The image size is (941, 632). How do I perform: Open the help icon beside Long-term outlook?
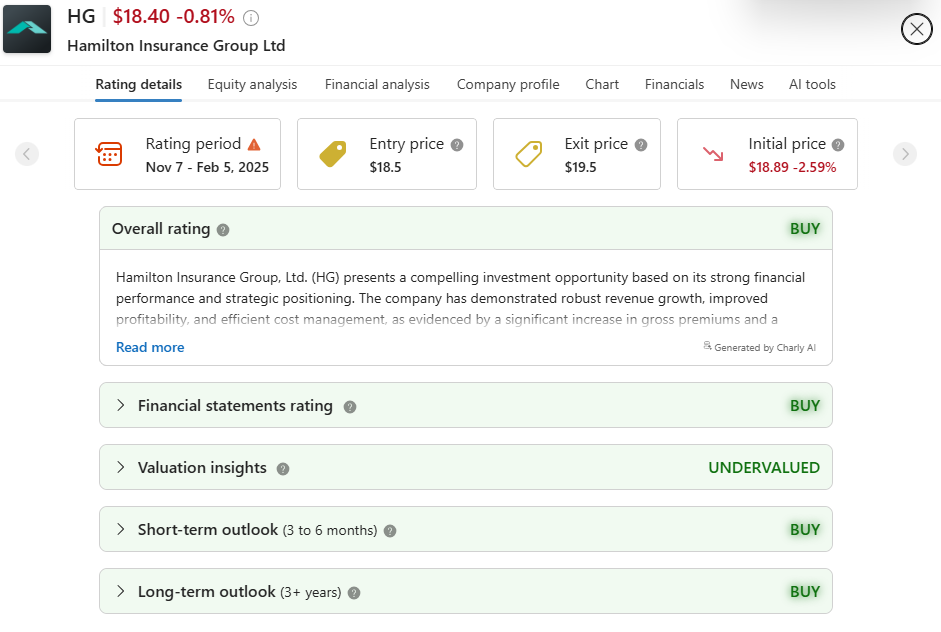[x=354, y=592]
